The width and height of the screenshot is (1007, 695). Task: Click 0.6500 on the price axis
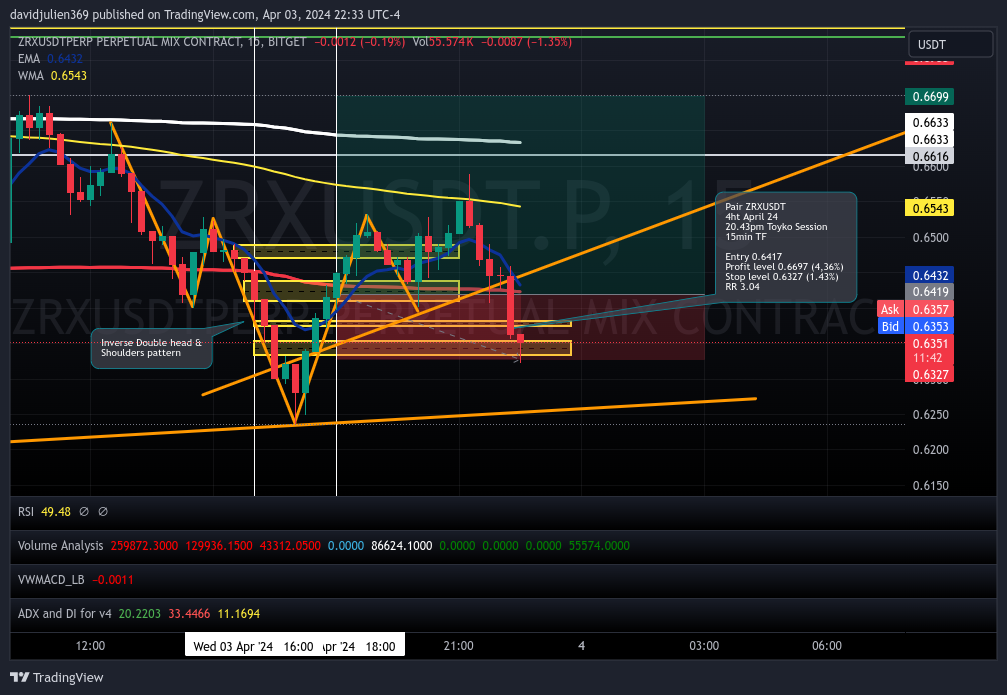pyautogui.click(x=931, y=238)
